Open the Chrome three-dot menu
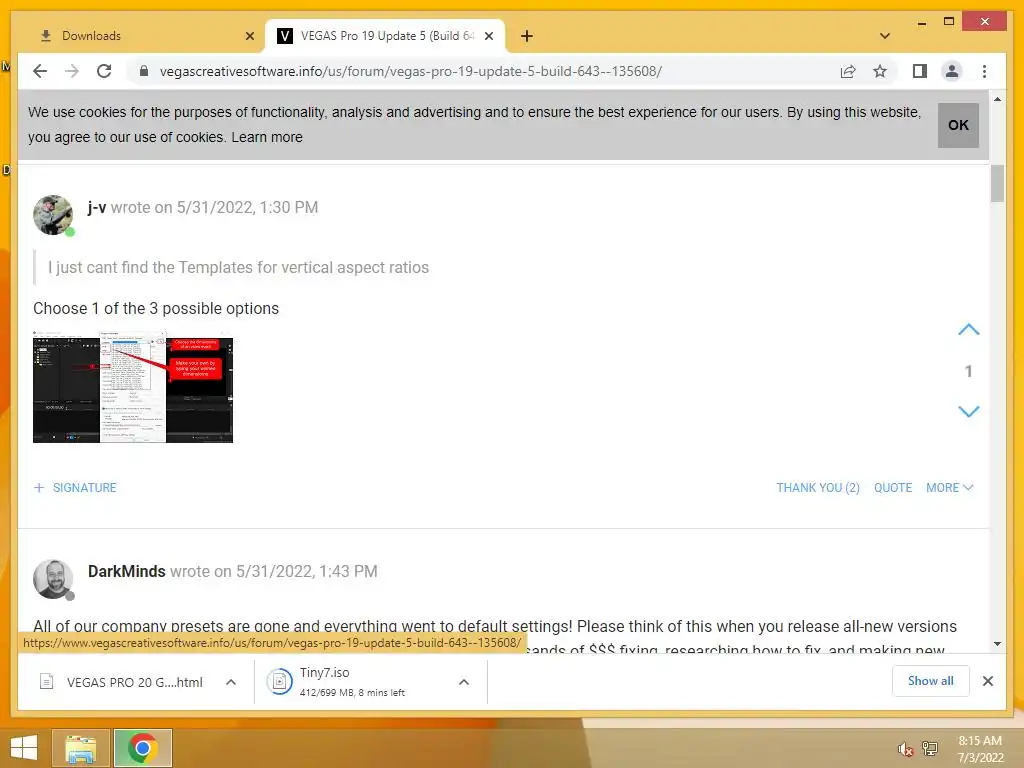The width and height of the screenshot is (1024, 768). pyautogui.click(x=984, y=71)
